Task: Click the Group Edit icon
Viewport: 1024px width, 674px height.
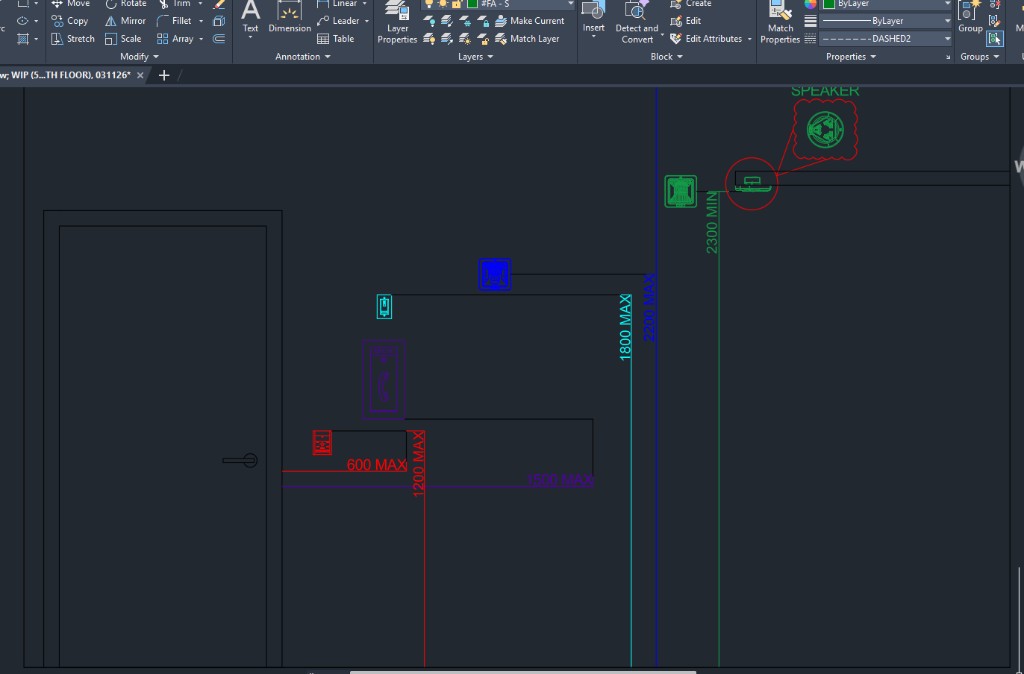Action: pyautogui.click(x=995, y=21)
